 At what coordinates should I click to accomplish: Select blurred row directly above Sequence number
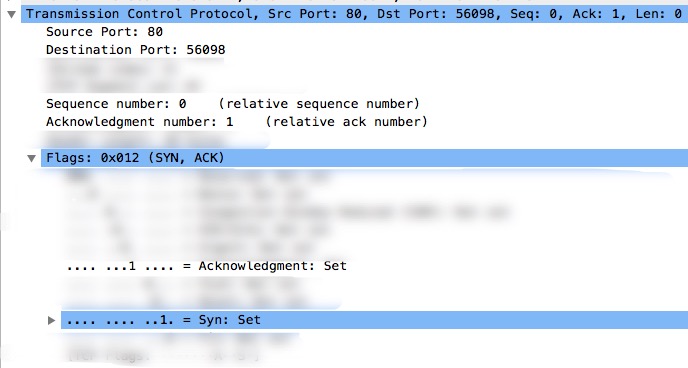coord(124,86)
